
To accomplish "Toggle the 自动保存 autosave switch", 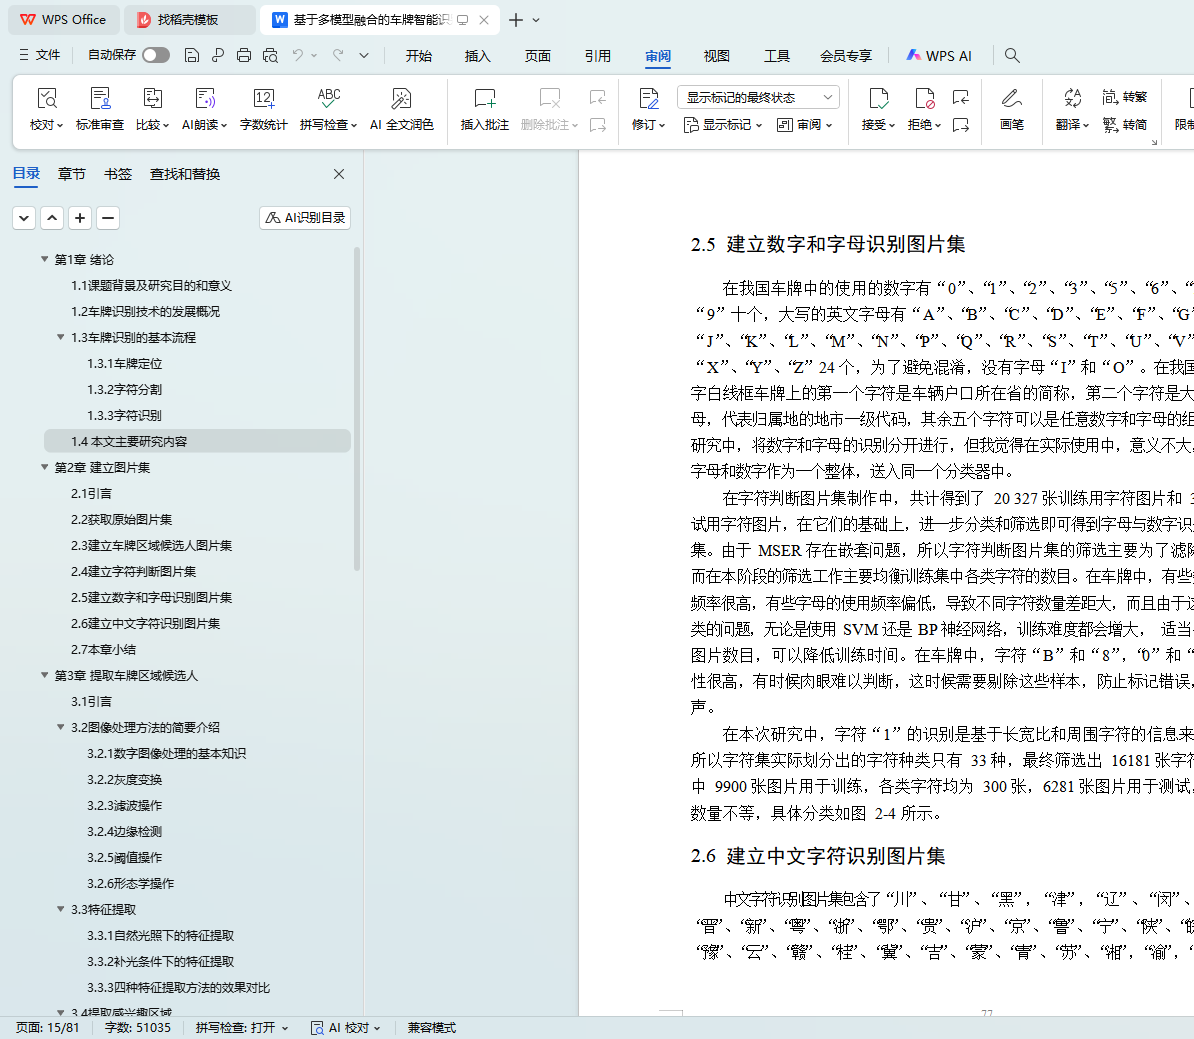I will click(x=156, y=55).
